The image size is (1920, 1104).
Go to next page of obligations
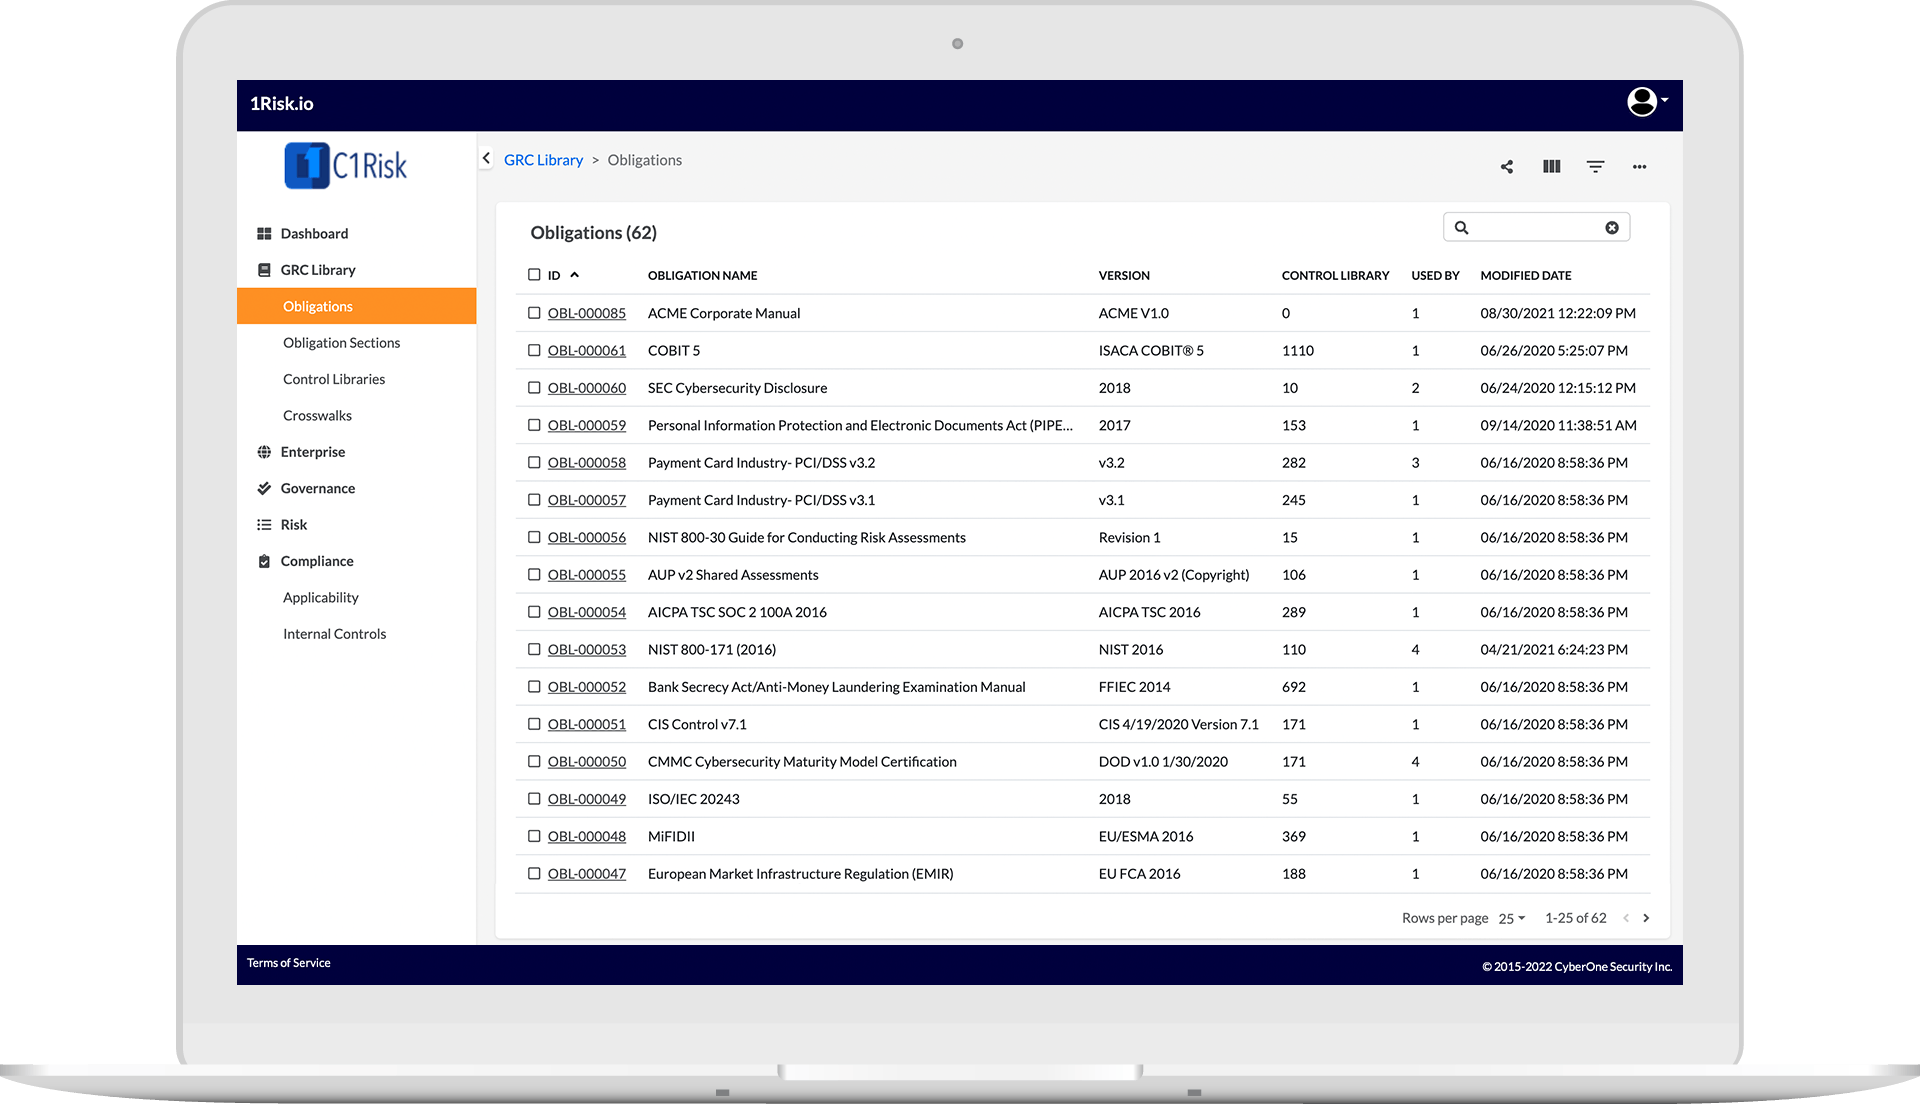tap(1646, 918)
